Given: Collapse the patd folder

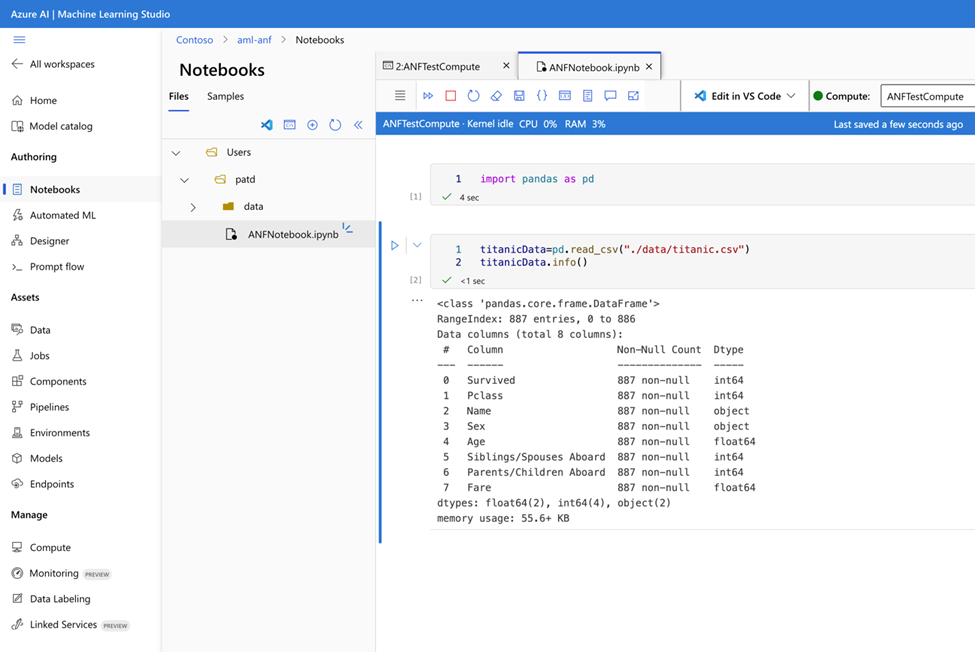Looking at the screenshot, I should (184, 180).
